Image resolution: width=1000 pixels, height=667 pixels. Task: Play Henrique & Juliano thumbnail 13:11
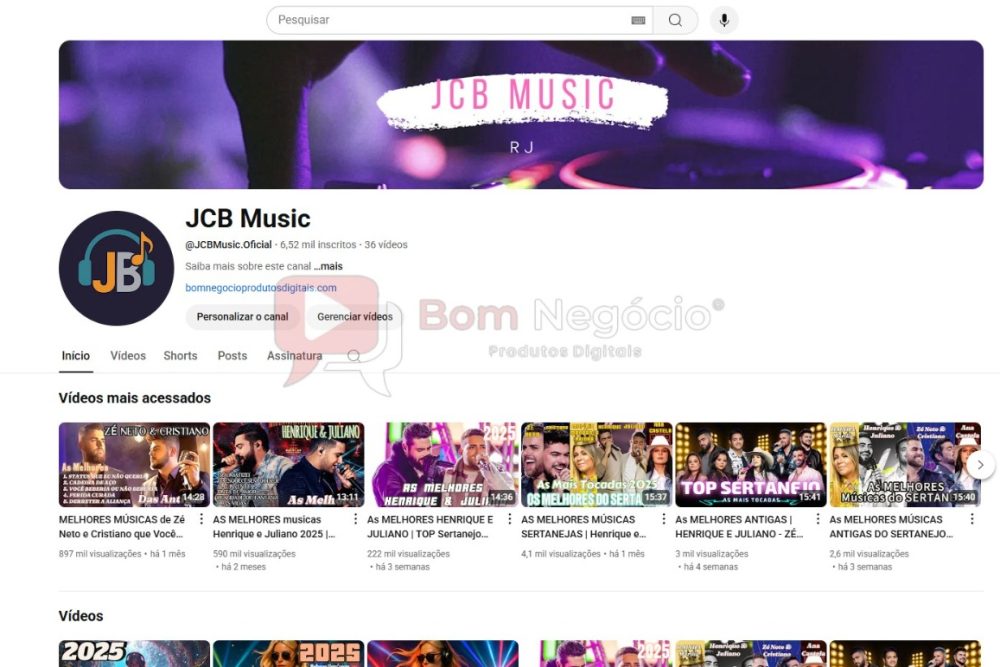click(288, 464)
